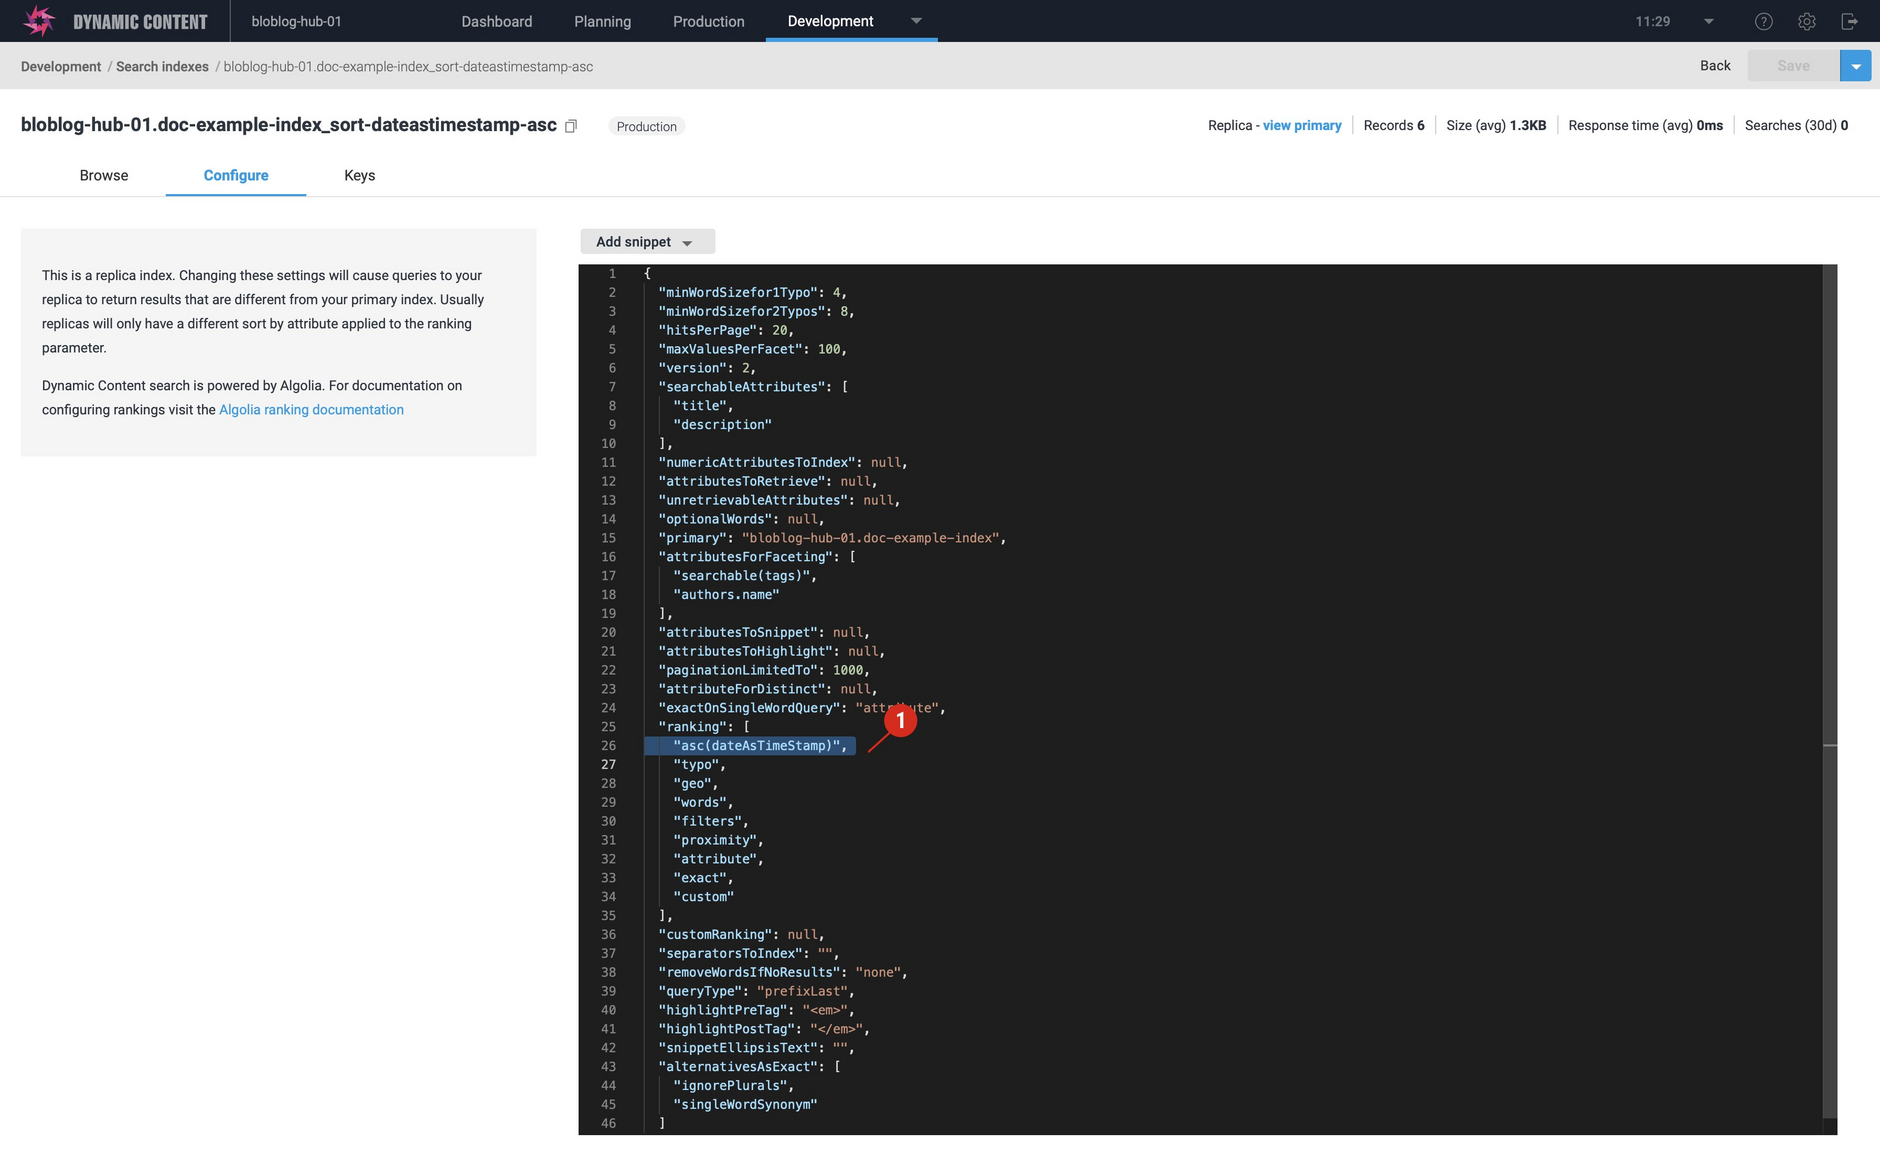This screenshot has width=1880, height=1175.
Task: Open the Add snippet dropdown
Action: 647,242
